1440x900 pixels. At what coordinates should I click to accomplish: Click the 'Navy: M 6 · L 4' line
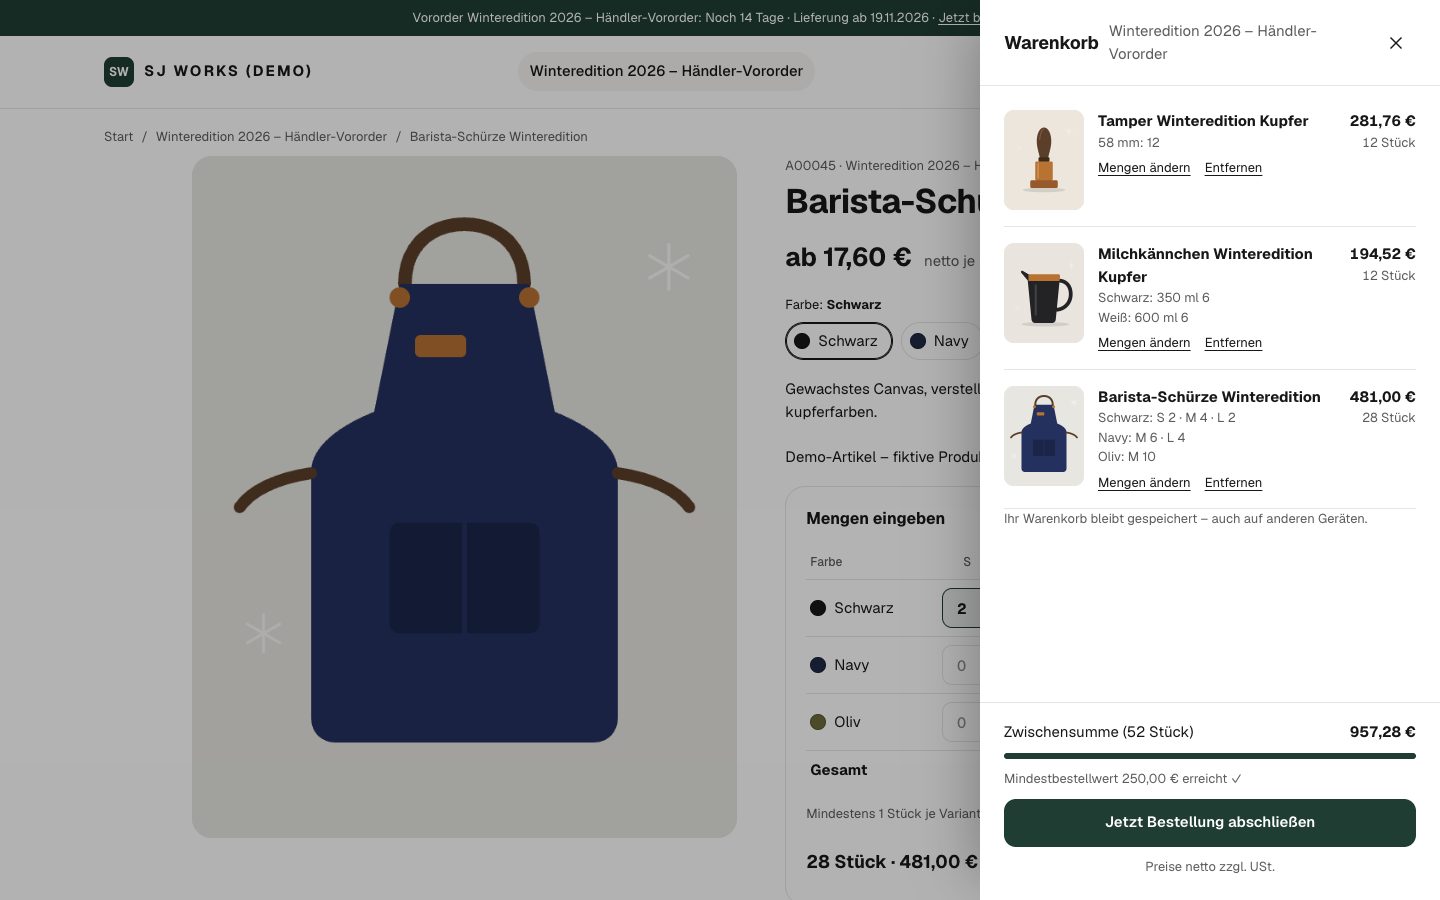click(x=1141, y=438)
